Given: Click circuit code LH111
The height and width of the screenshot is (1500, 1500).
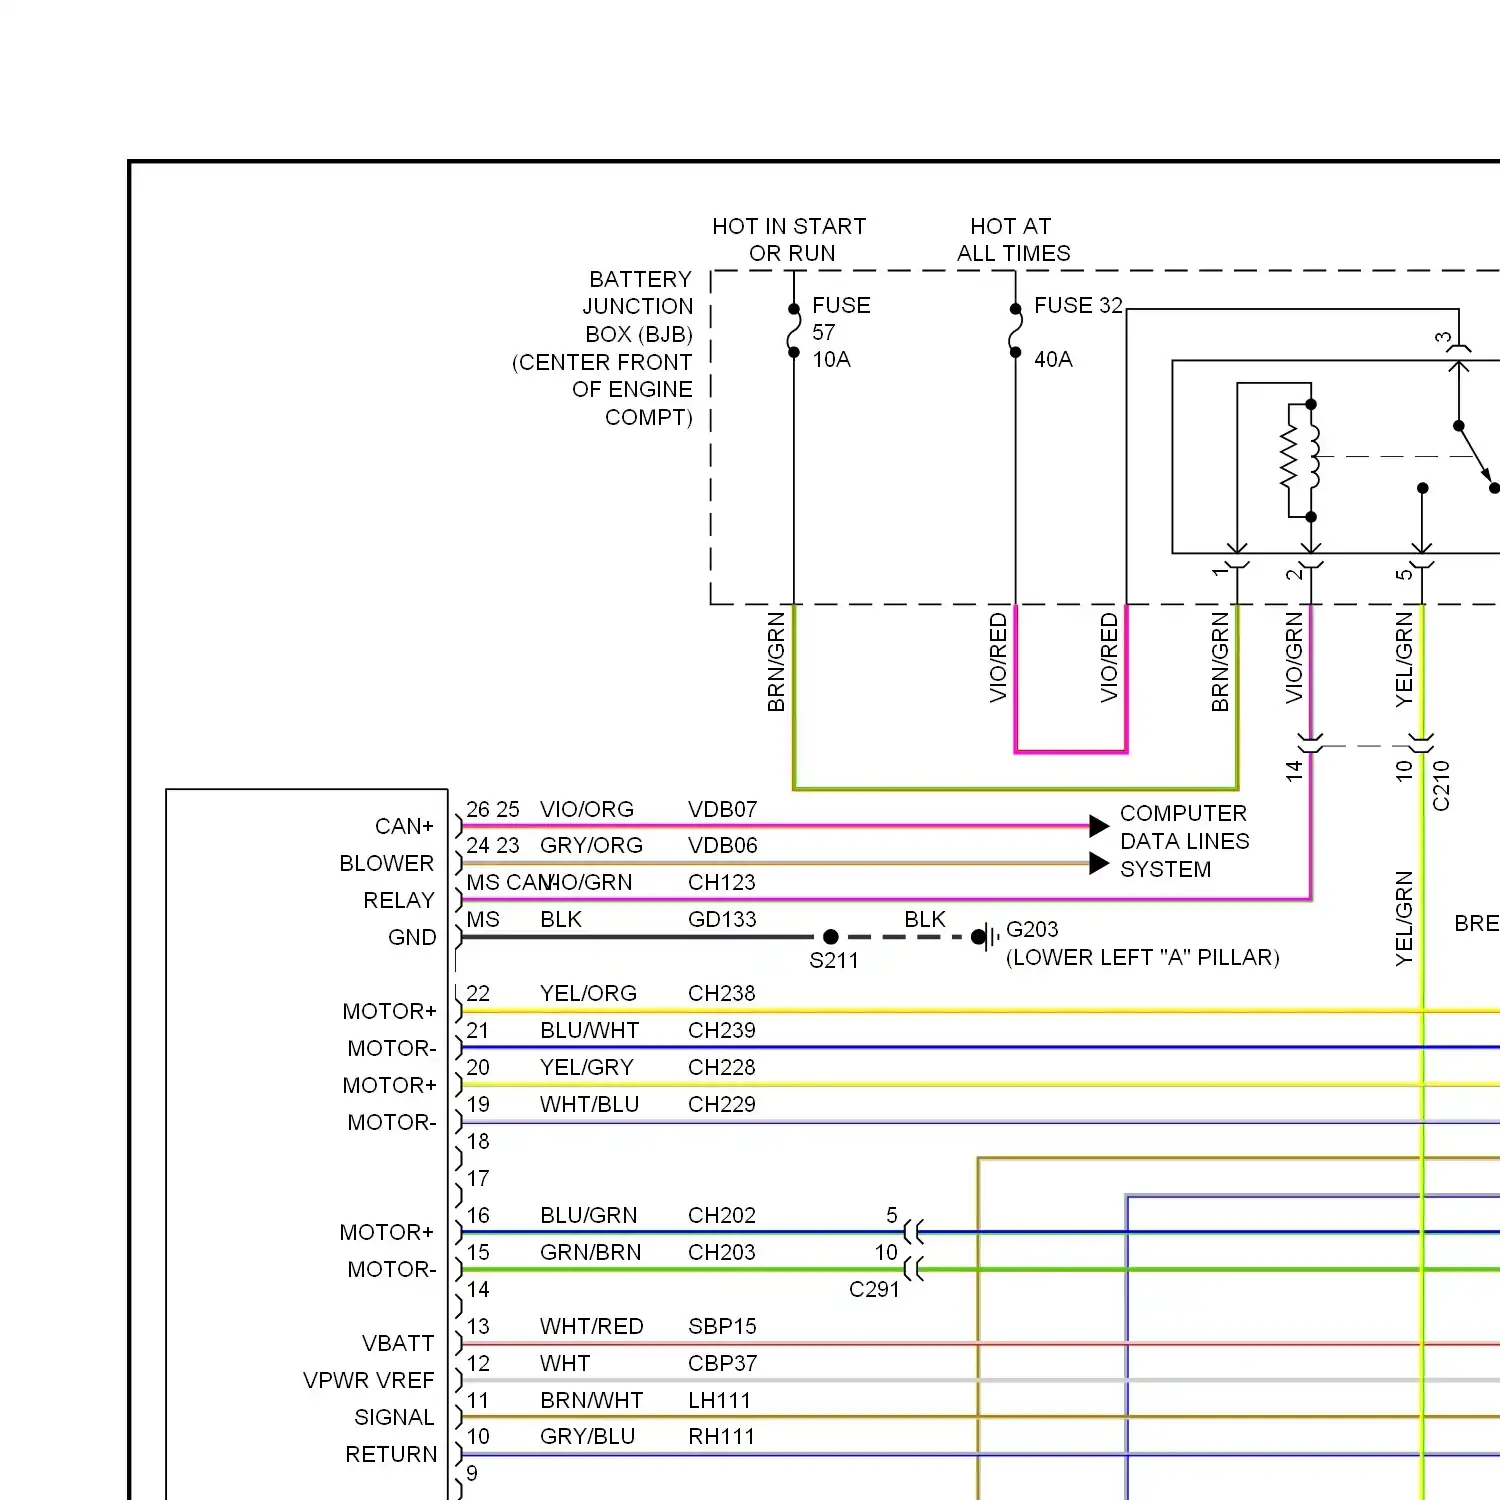Looking at the screenshot, I should 719,1400.
